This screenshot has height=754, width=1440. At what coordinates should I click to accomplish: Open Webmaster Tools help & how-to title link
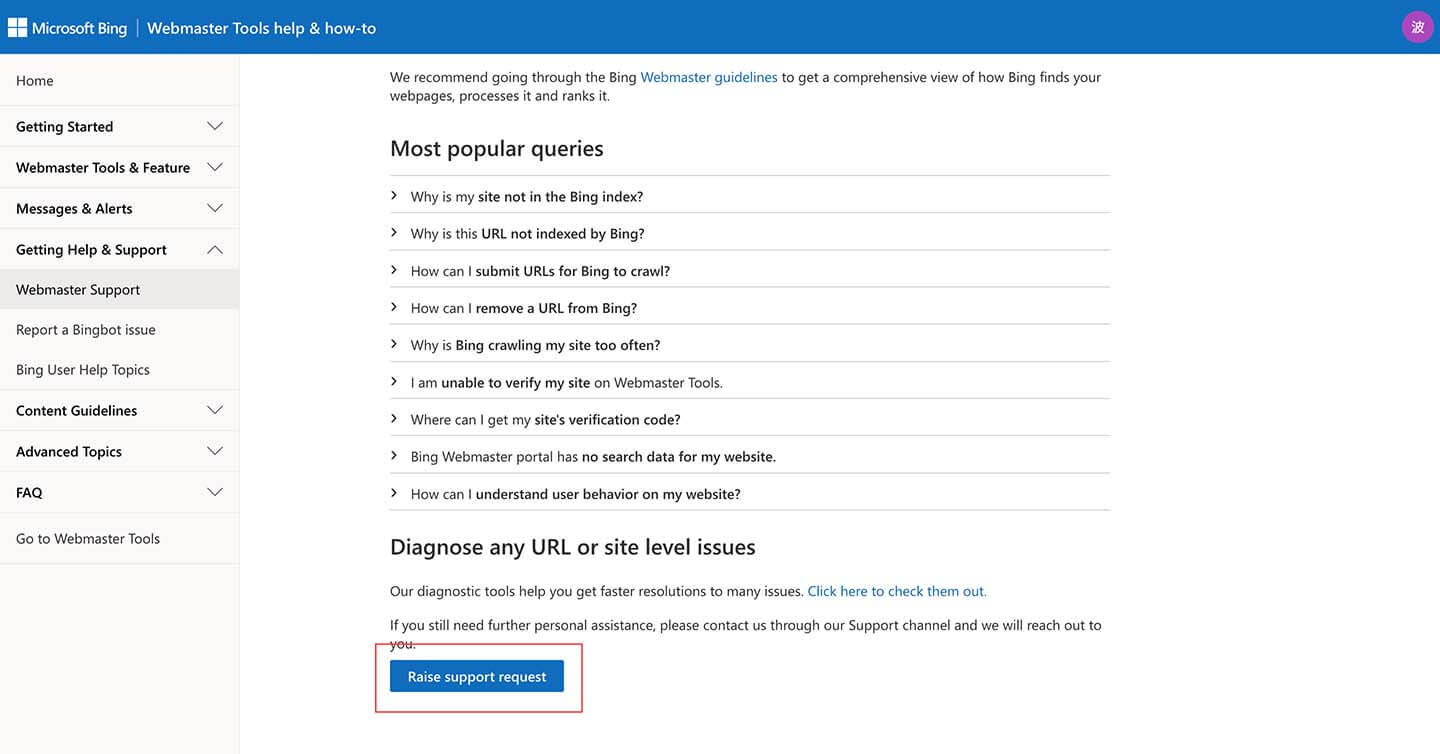[262, 28]
